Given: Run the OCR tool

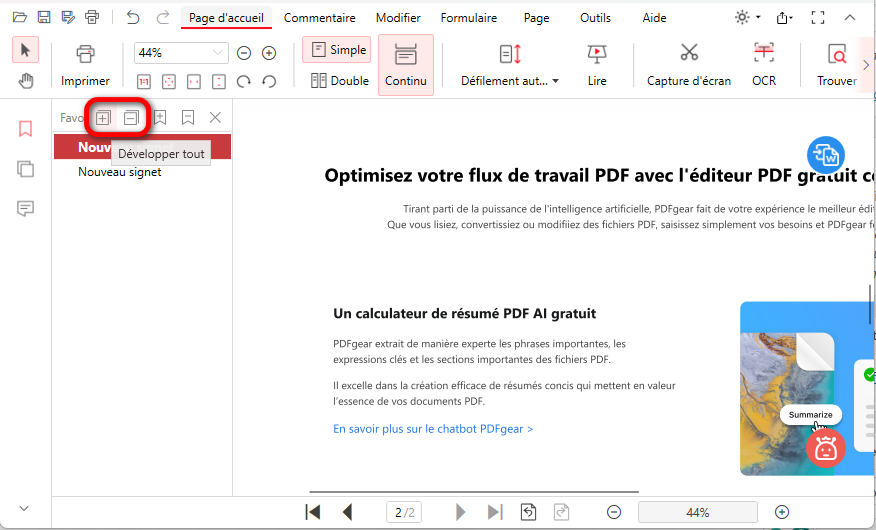Looking at the screenshot, I should (x=764, y=65).
